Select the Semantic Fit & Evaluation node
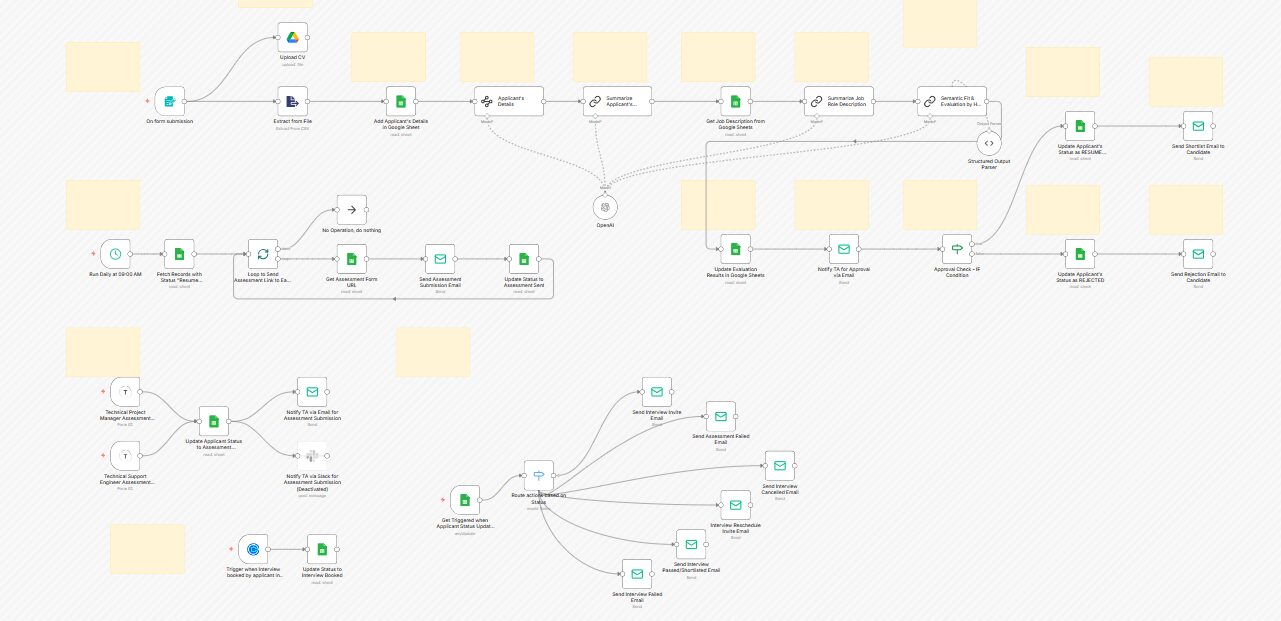 click(952, 101)
